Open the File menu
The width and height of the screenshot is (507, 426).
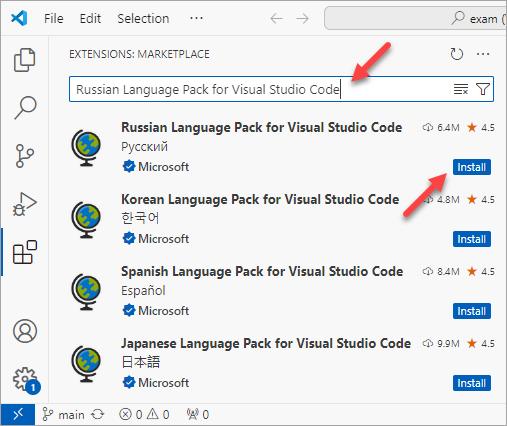(x=54, y=19)
